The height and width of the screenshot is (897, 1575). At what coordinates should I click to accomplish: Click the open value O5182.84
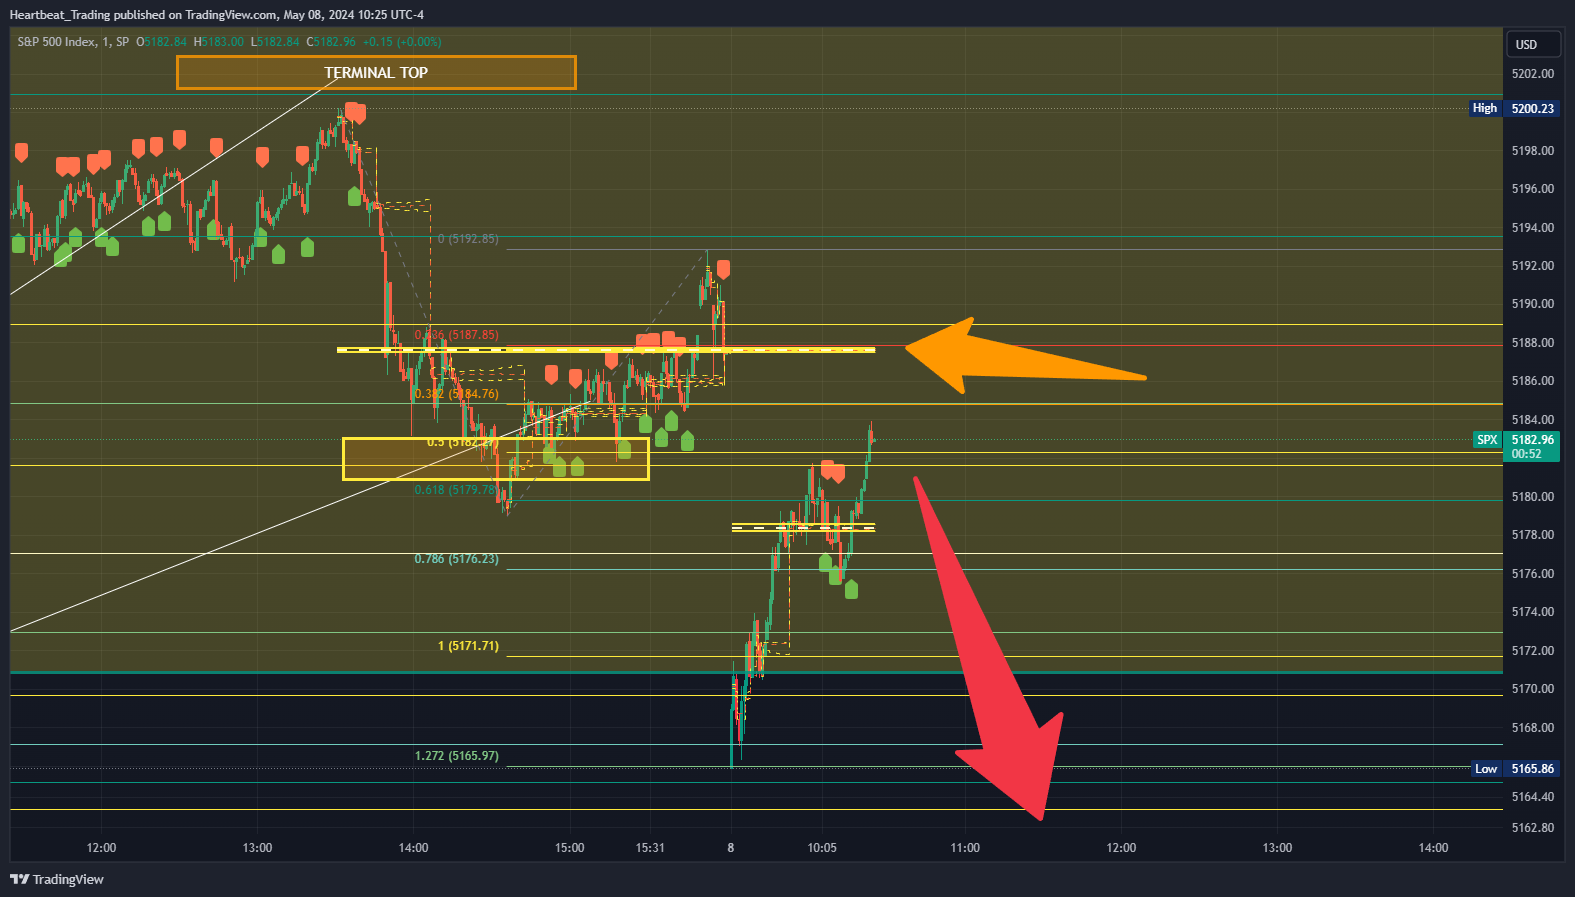[162, 42]
